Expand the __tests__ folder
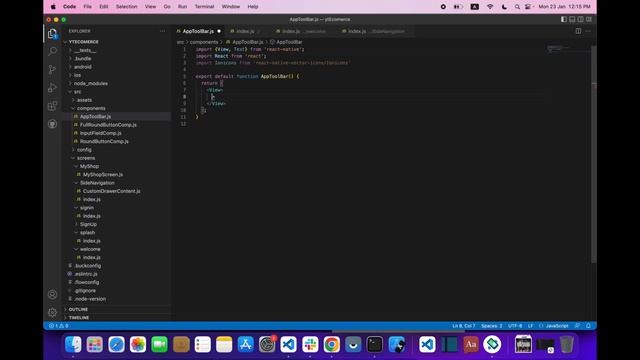The width and height of the screenshot is (640, 360). coord(85,50)
